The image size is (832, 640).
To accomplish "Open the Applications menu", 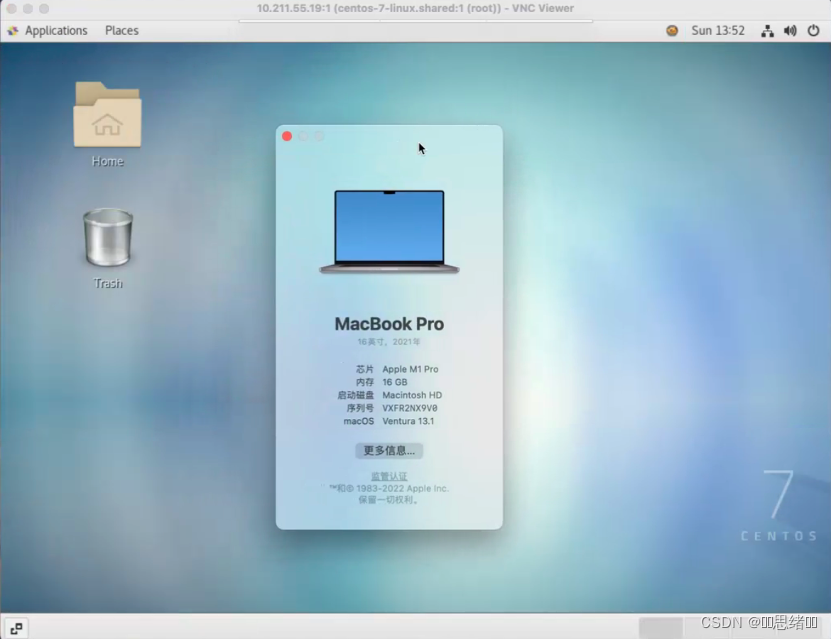I will pos(56,31).
